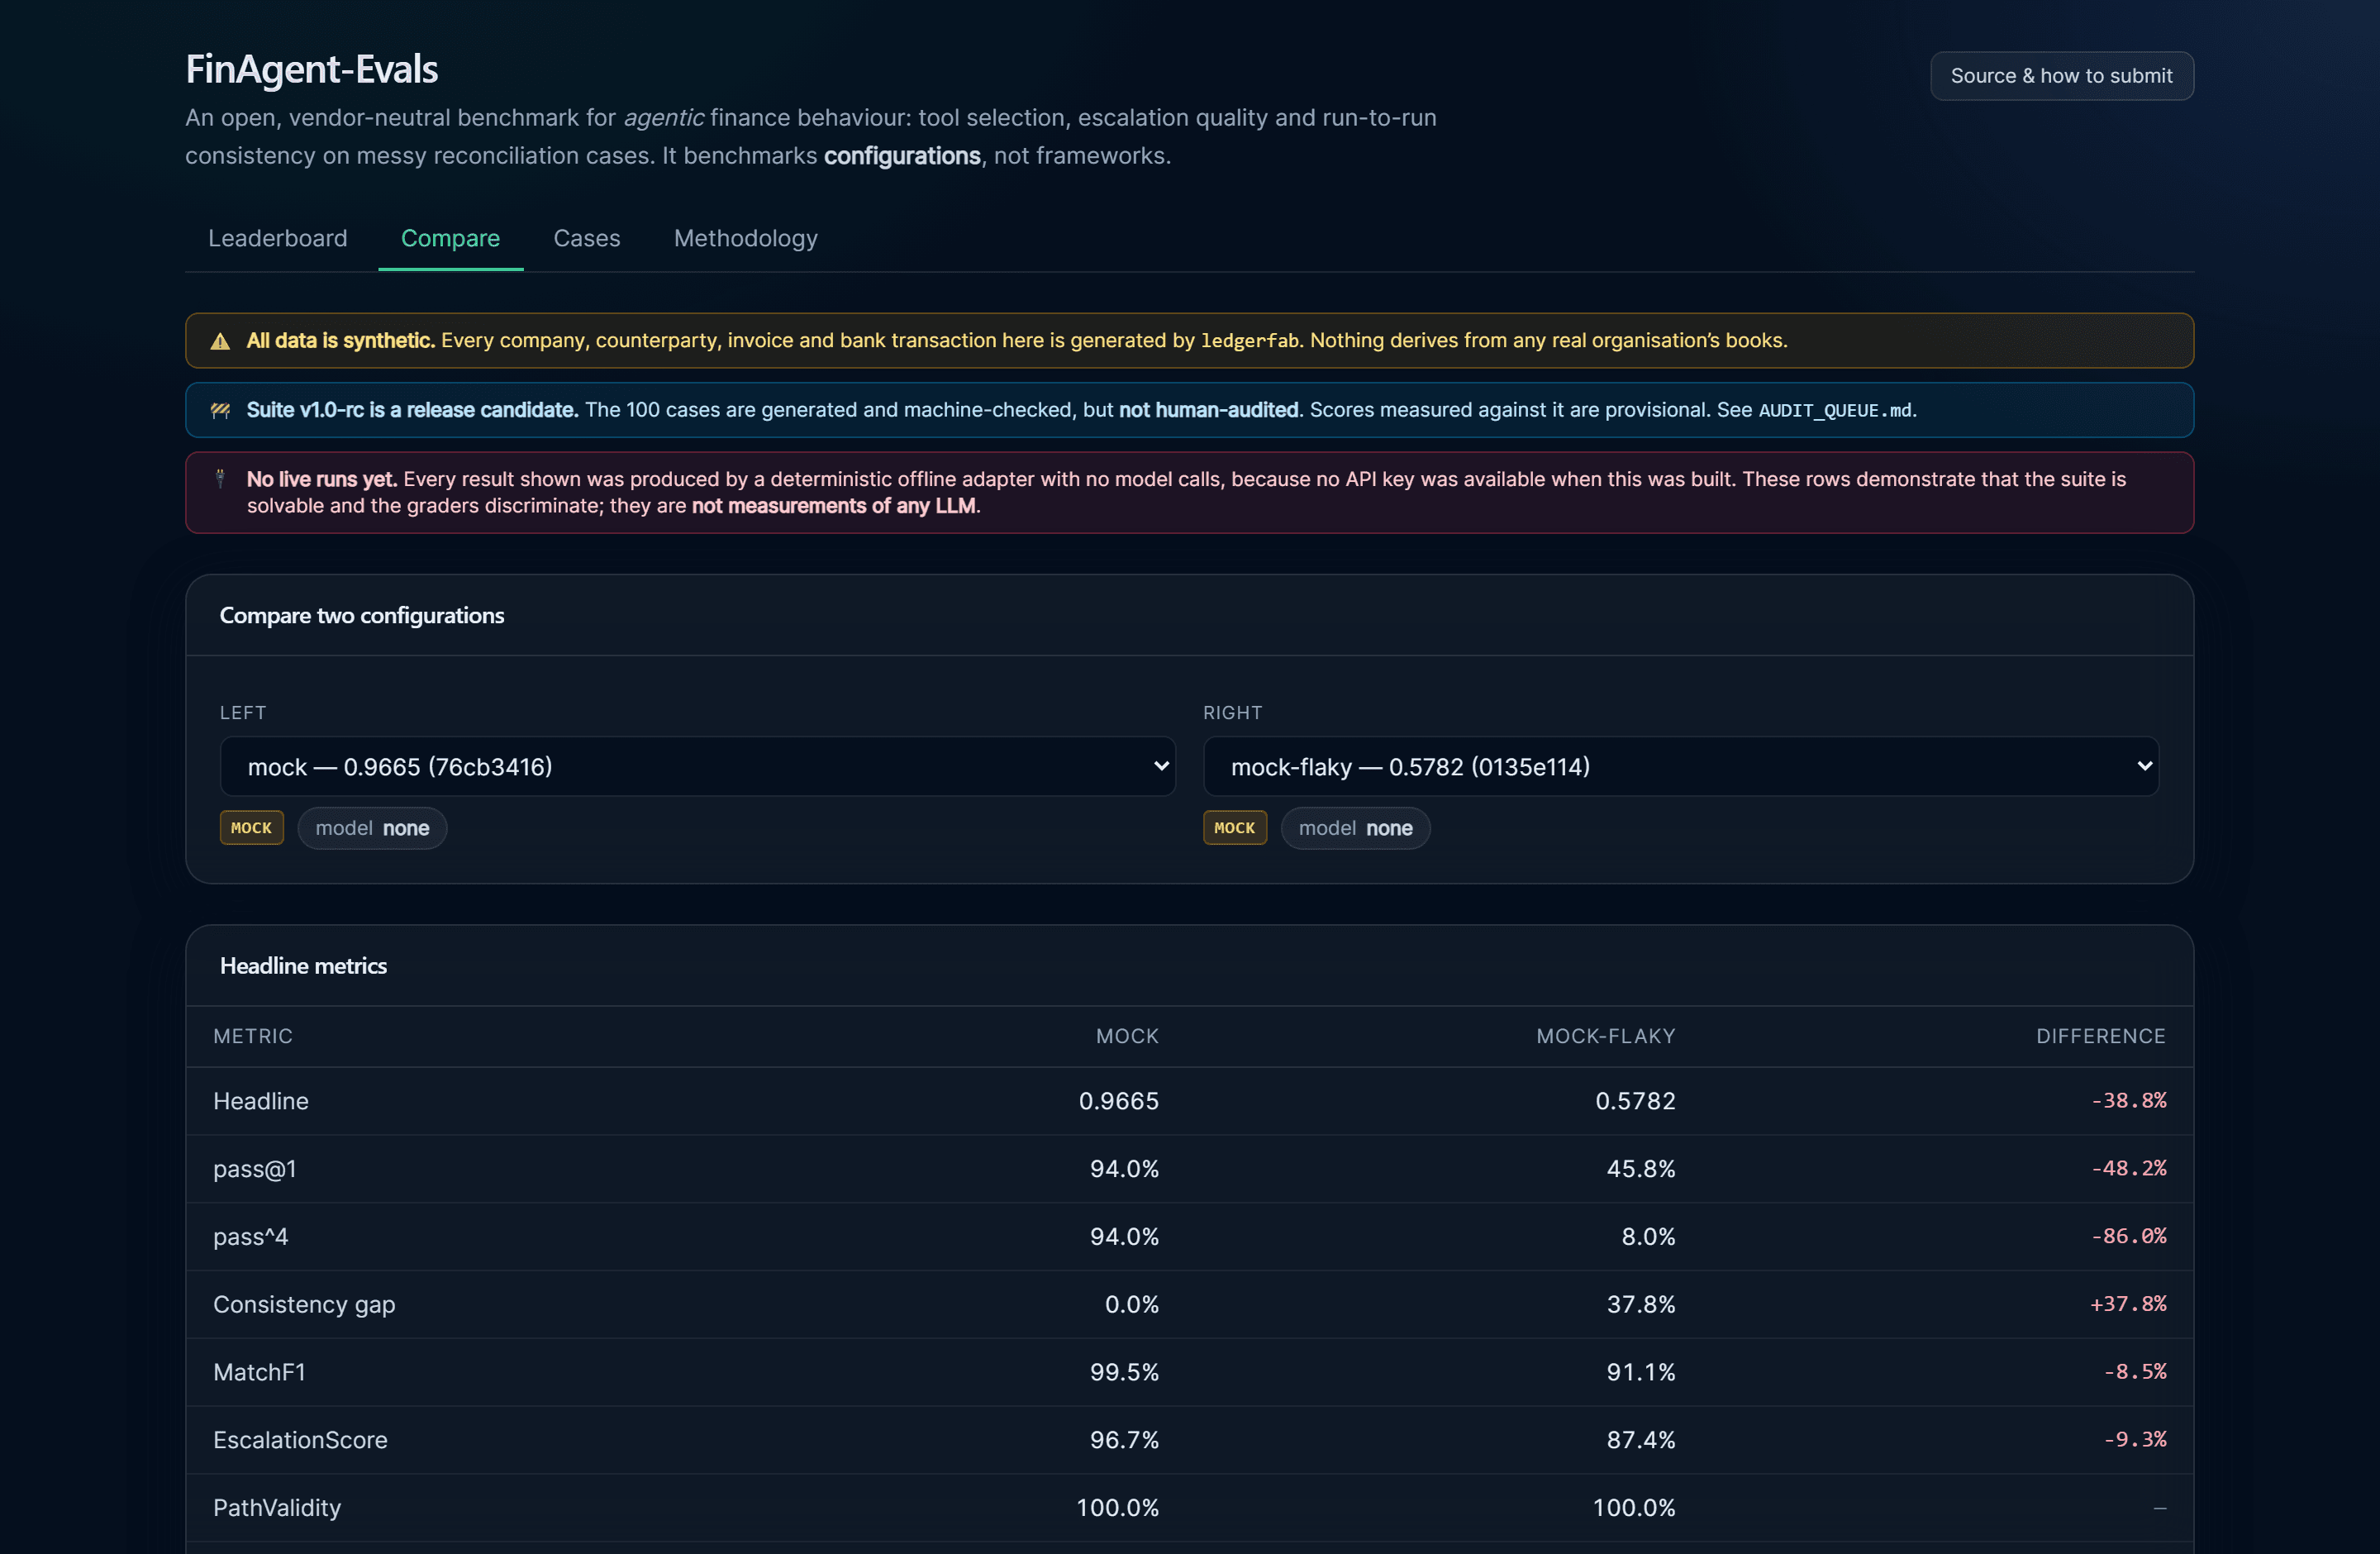
Task: Select the Compare tab
Action: coord(450,238)
